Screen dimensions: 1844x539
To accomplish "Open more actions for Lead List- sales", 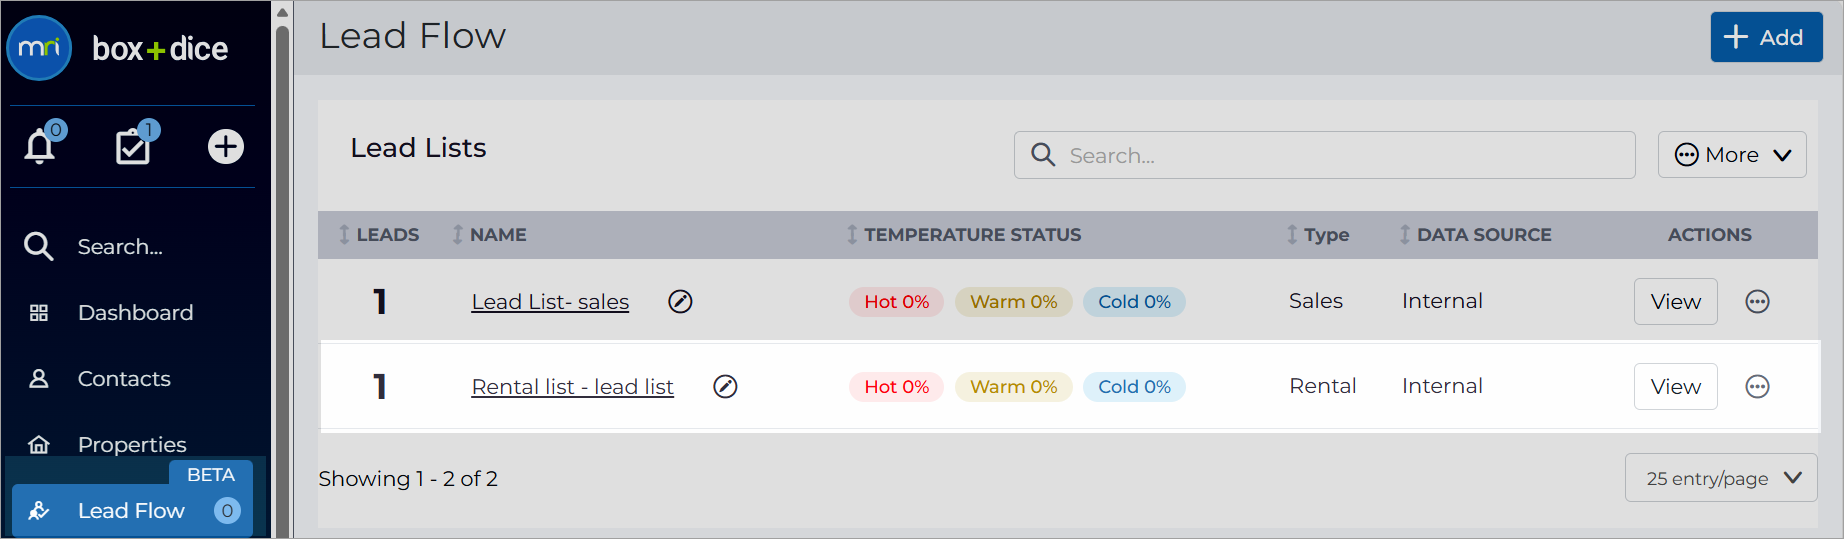I will point(1757,301).
